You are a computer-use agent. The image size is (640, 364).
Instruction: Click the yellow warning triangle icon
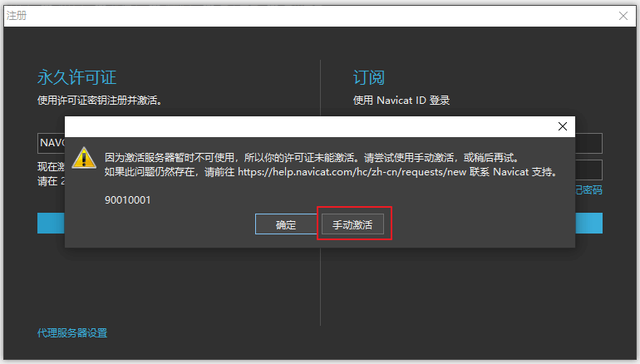[x=84, y=158]
